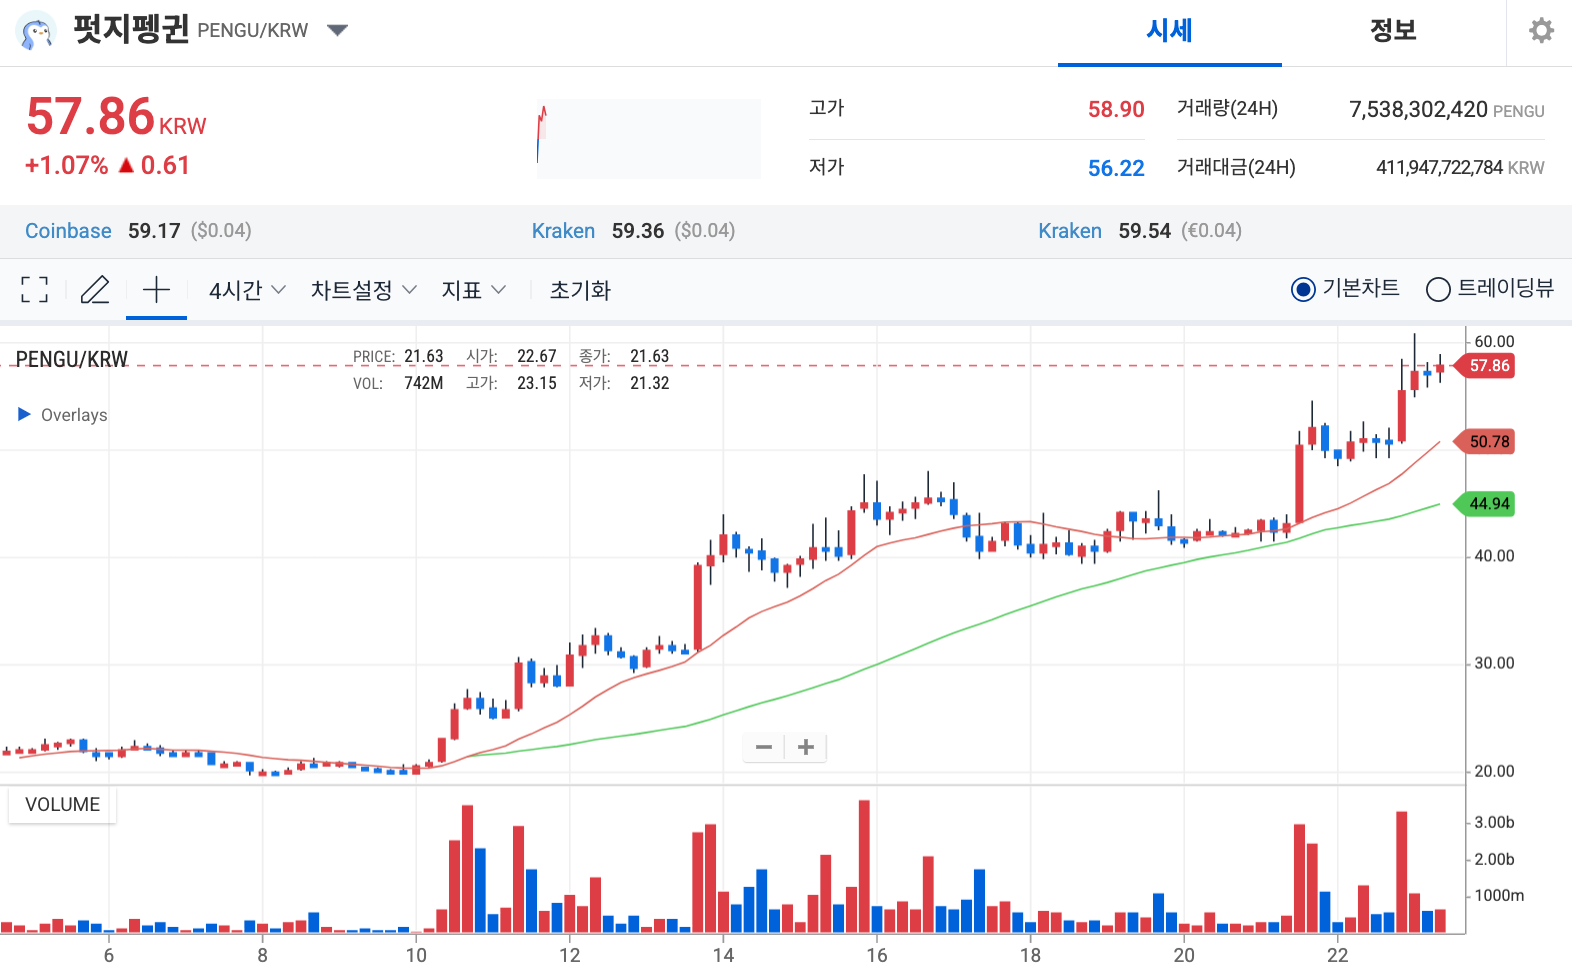This screenshot has width=1572, height=976.
Task: Expand the Overlays triangle
Action: pyautogui.click(x=25, y=414)
